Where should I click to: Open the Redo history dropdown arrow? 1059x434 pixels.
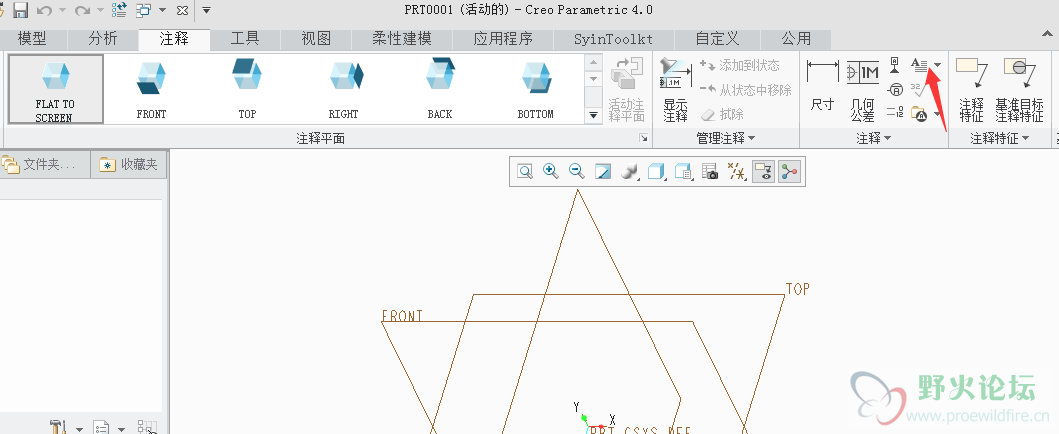(100, 11)
